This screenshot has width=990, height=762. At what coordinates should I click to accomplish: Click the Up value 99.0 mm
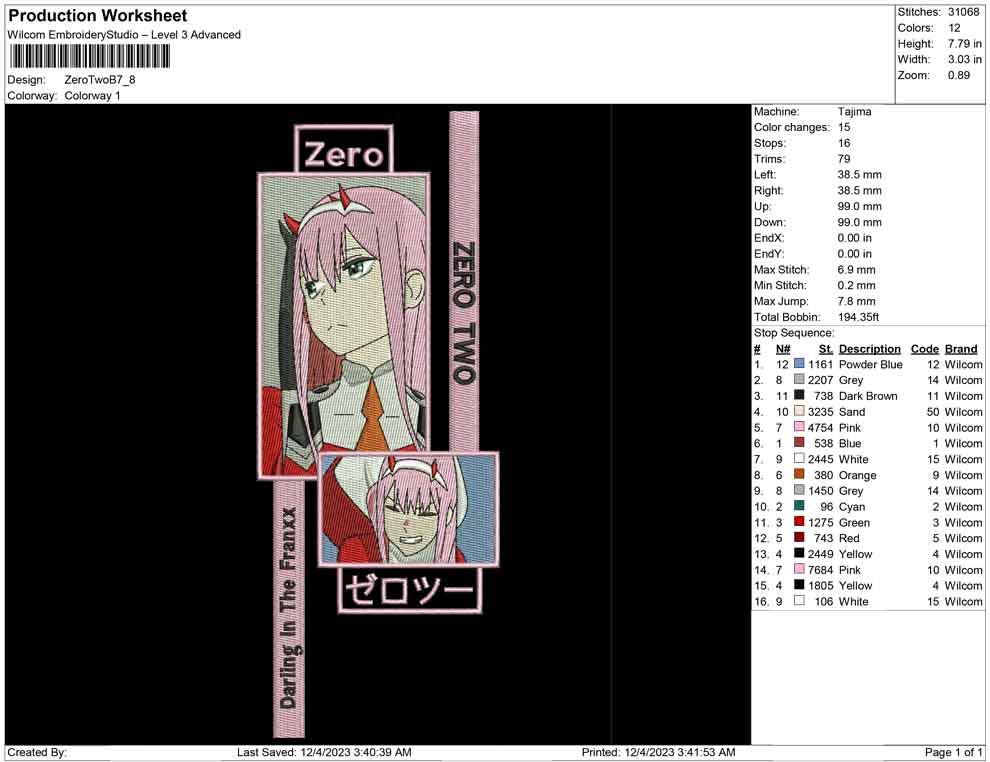[859, 206]
